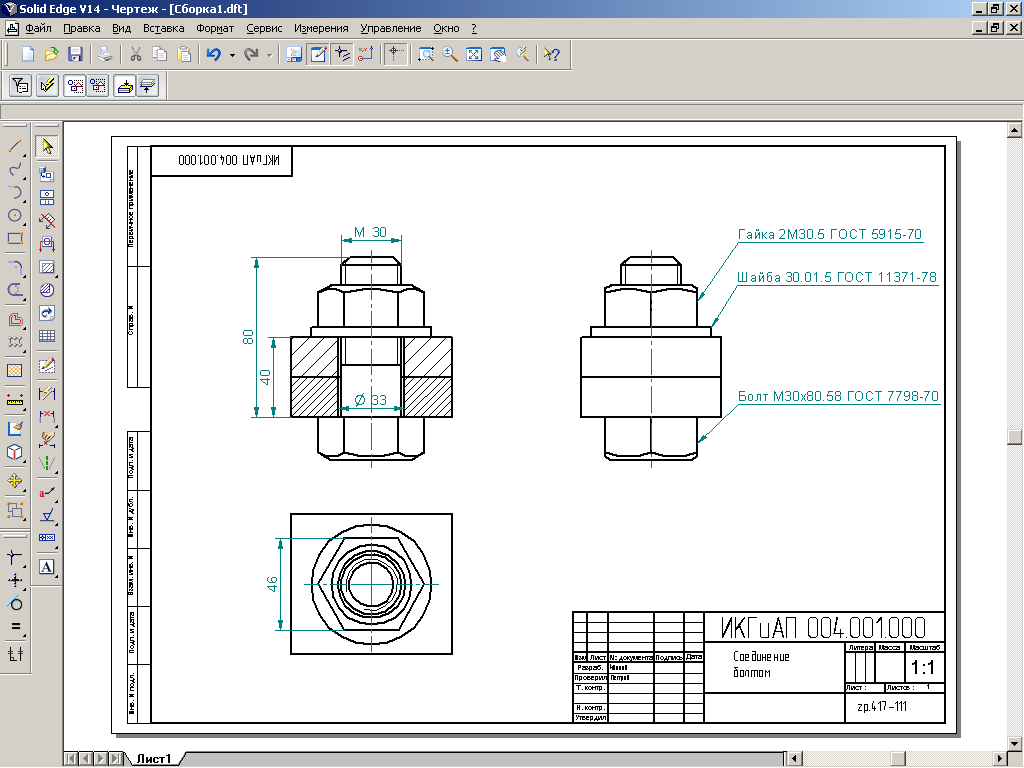Viewport: 1024px width, 768px height.
Task: Select the Rectangle drawing tool
Action: click(x=15, y=238)
